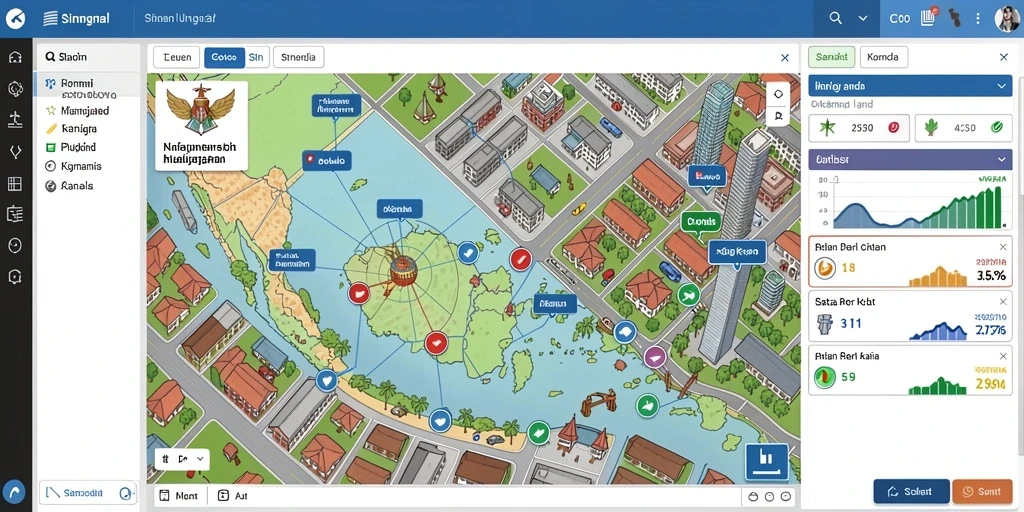1024x512 pixels.
Task: Click the clock icon in left sidebar
Action: point(15,245)
